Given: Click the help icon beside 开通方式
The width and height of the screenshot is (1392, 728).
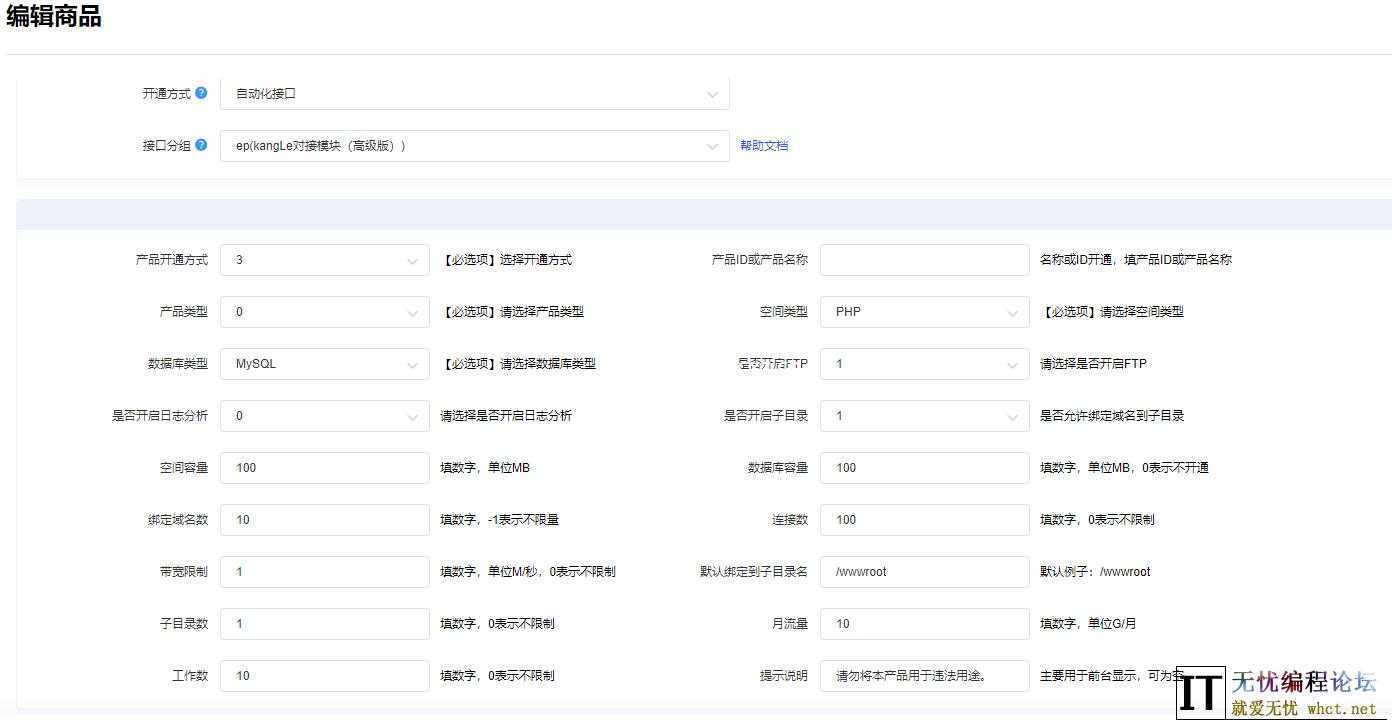Looking at the screenshot, I should tap(201, 93).
